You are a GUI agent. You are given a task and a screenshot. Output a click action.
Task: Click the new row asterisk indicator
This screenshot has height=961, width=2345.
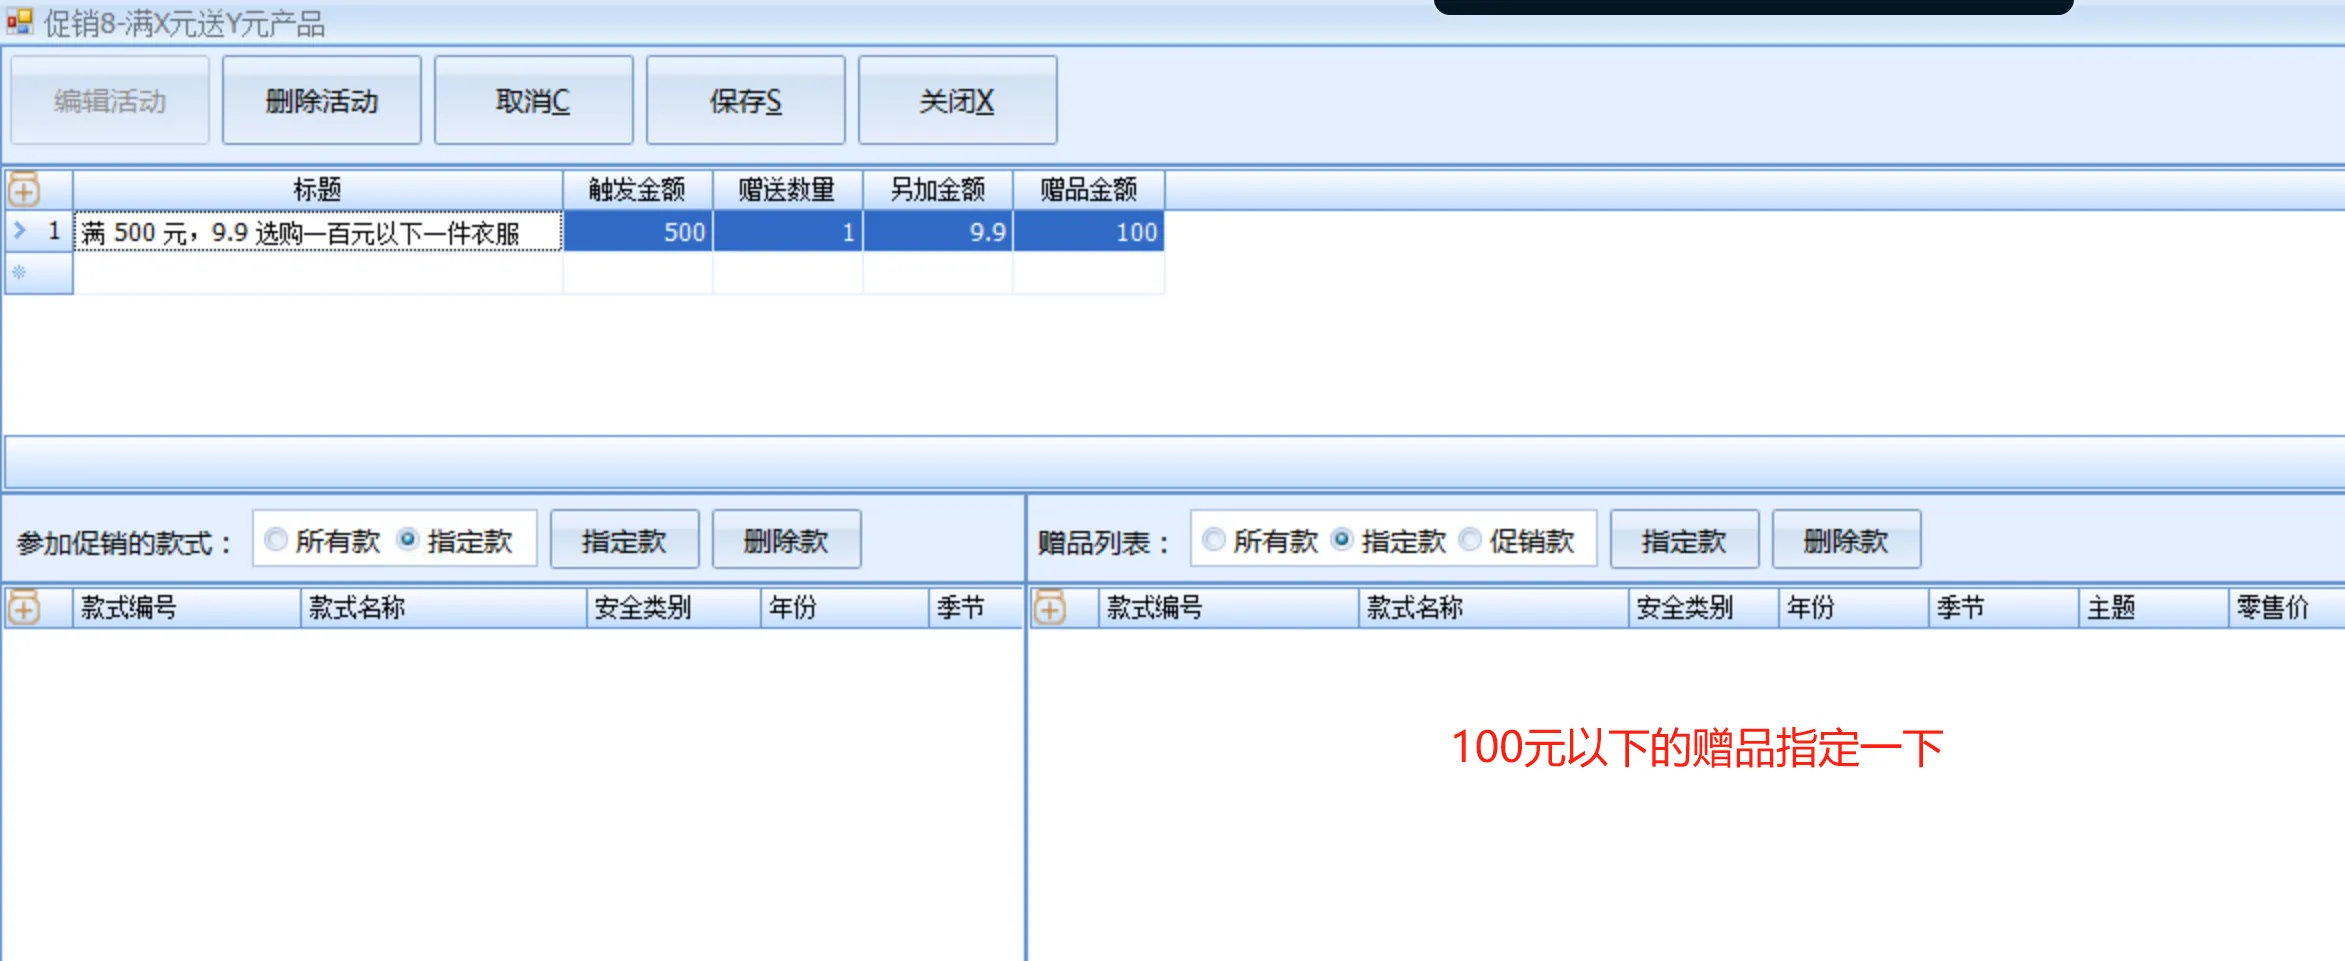(x=19, y=273)
